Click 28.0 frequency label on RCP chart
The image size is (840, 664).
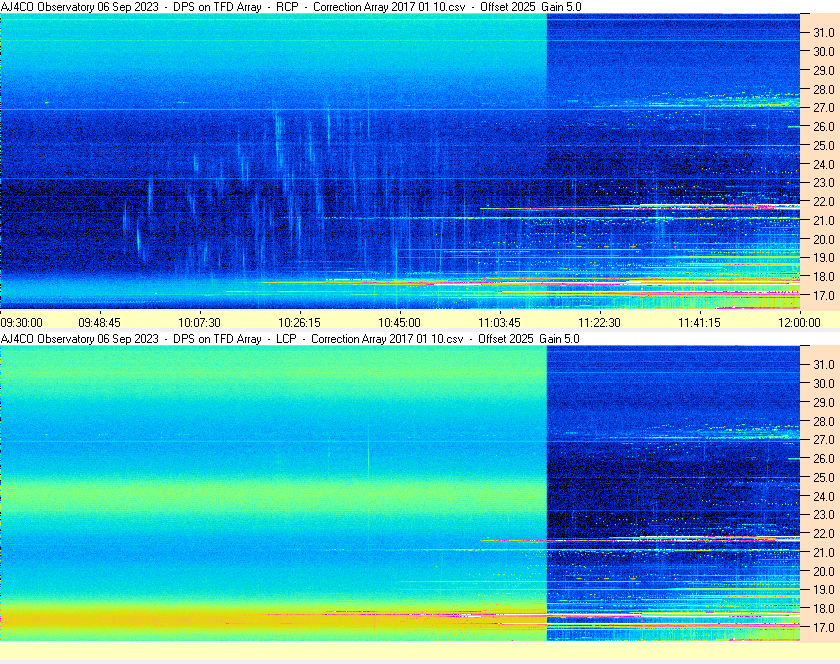pyautogui.click(x=824, y=89)
